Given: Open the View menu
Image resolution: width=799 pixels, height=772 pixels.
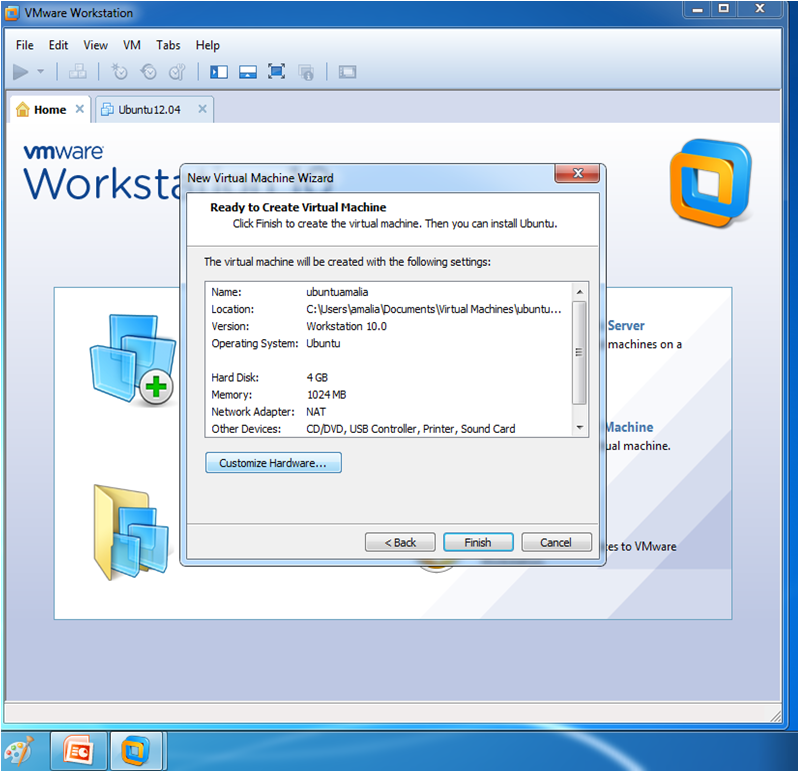Looking at the screenshot, I should pyautogui.click(x=95, y=45).
